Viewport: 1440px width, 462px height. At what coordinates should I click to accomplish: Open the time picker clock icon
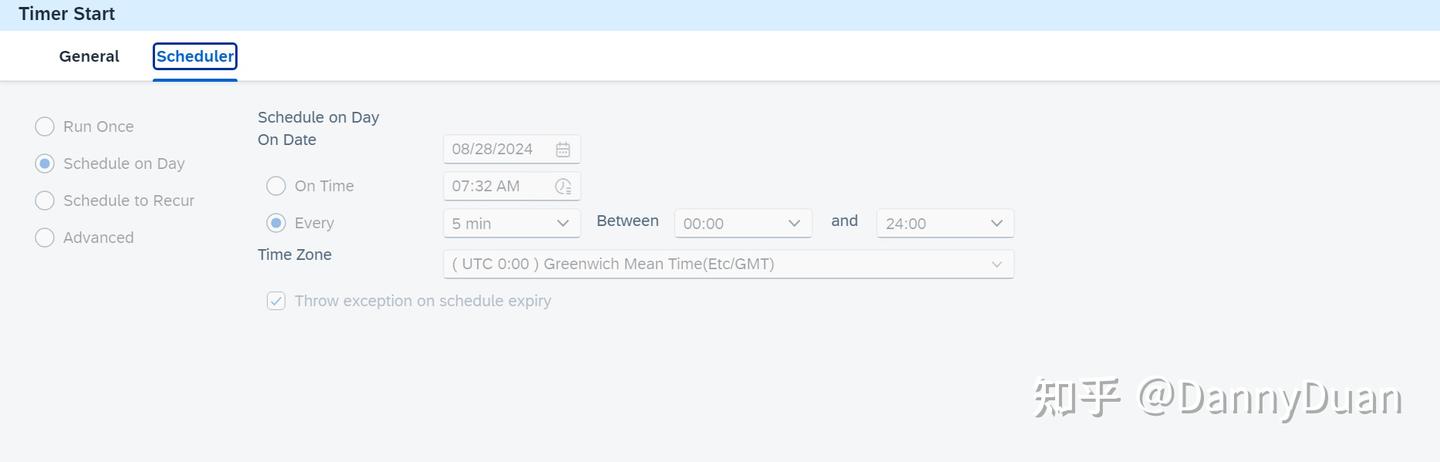(x=563, y=186)
